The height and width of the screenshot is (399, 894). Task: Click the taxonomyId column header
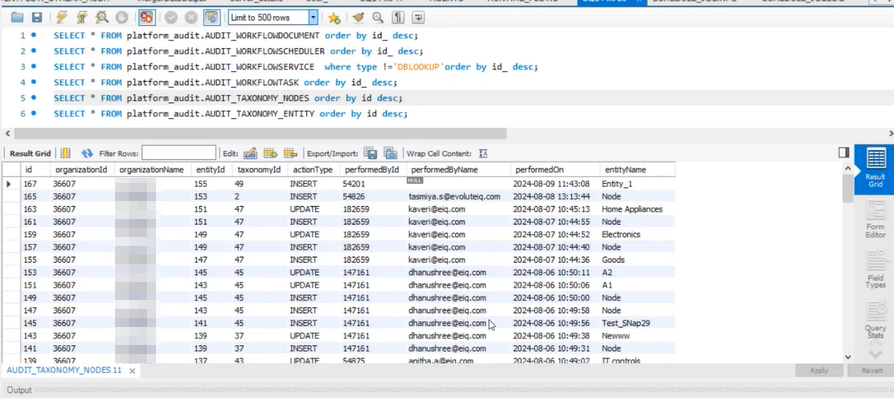tap(259, 170)
